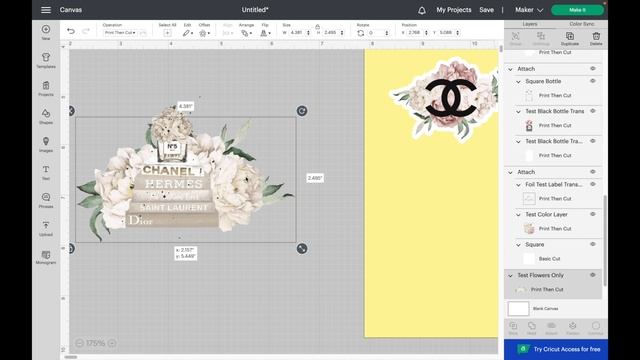The width and height of the screenshot is (640, 360).
Task: Select the Chanel logo flower image
Action: click(446, 99)
